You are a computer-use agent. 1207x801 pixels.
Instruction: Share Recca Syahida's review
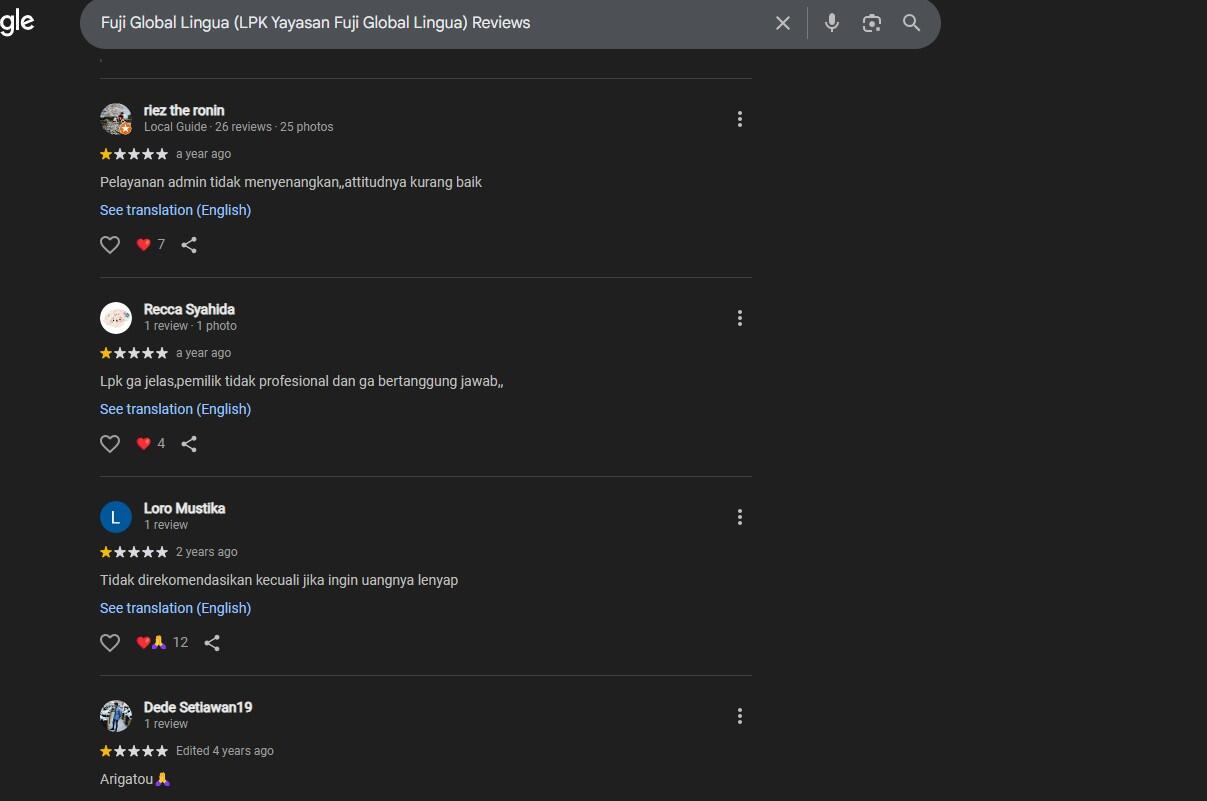[x=189, y=444]
